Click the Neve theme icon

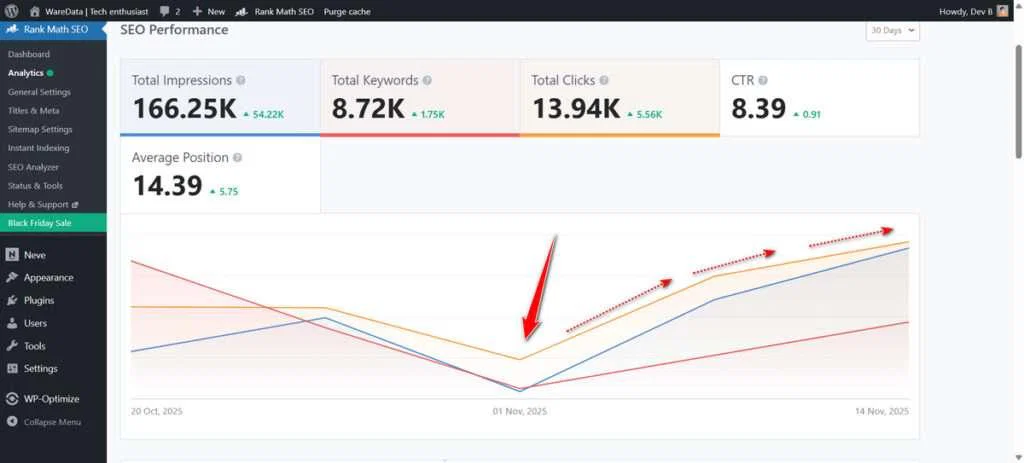click(12, 255)
